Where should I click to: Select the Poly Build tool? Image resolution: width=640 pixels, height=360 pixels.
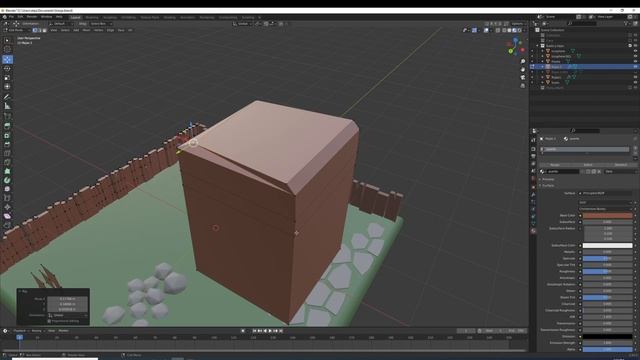tap(7, 171)
